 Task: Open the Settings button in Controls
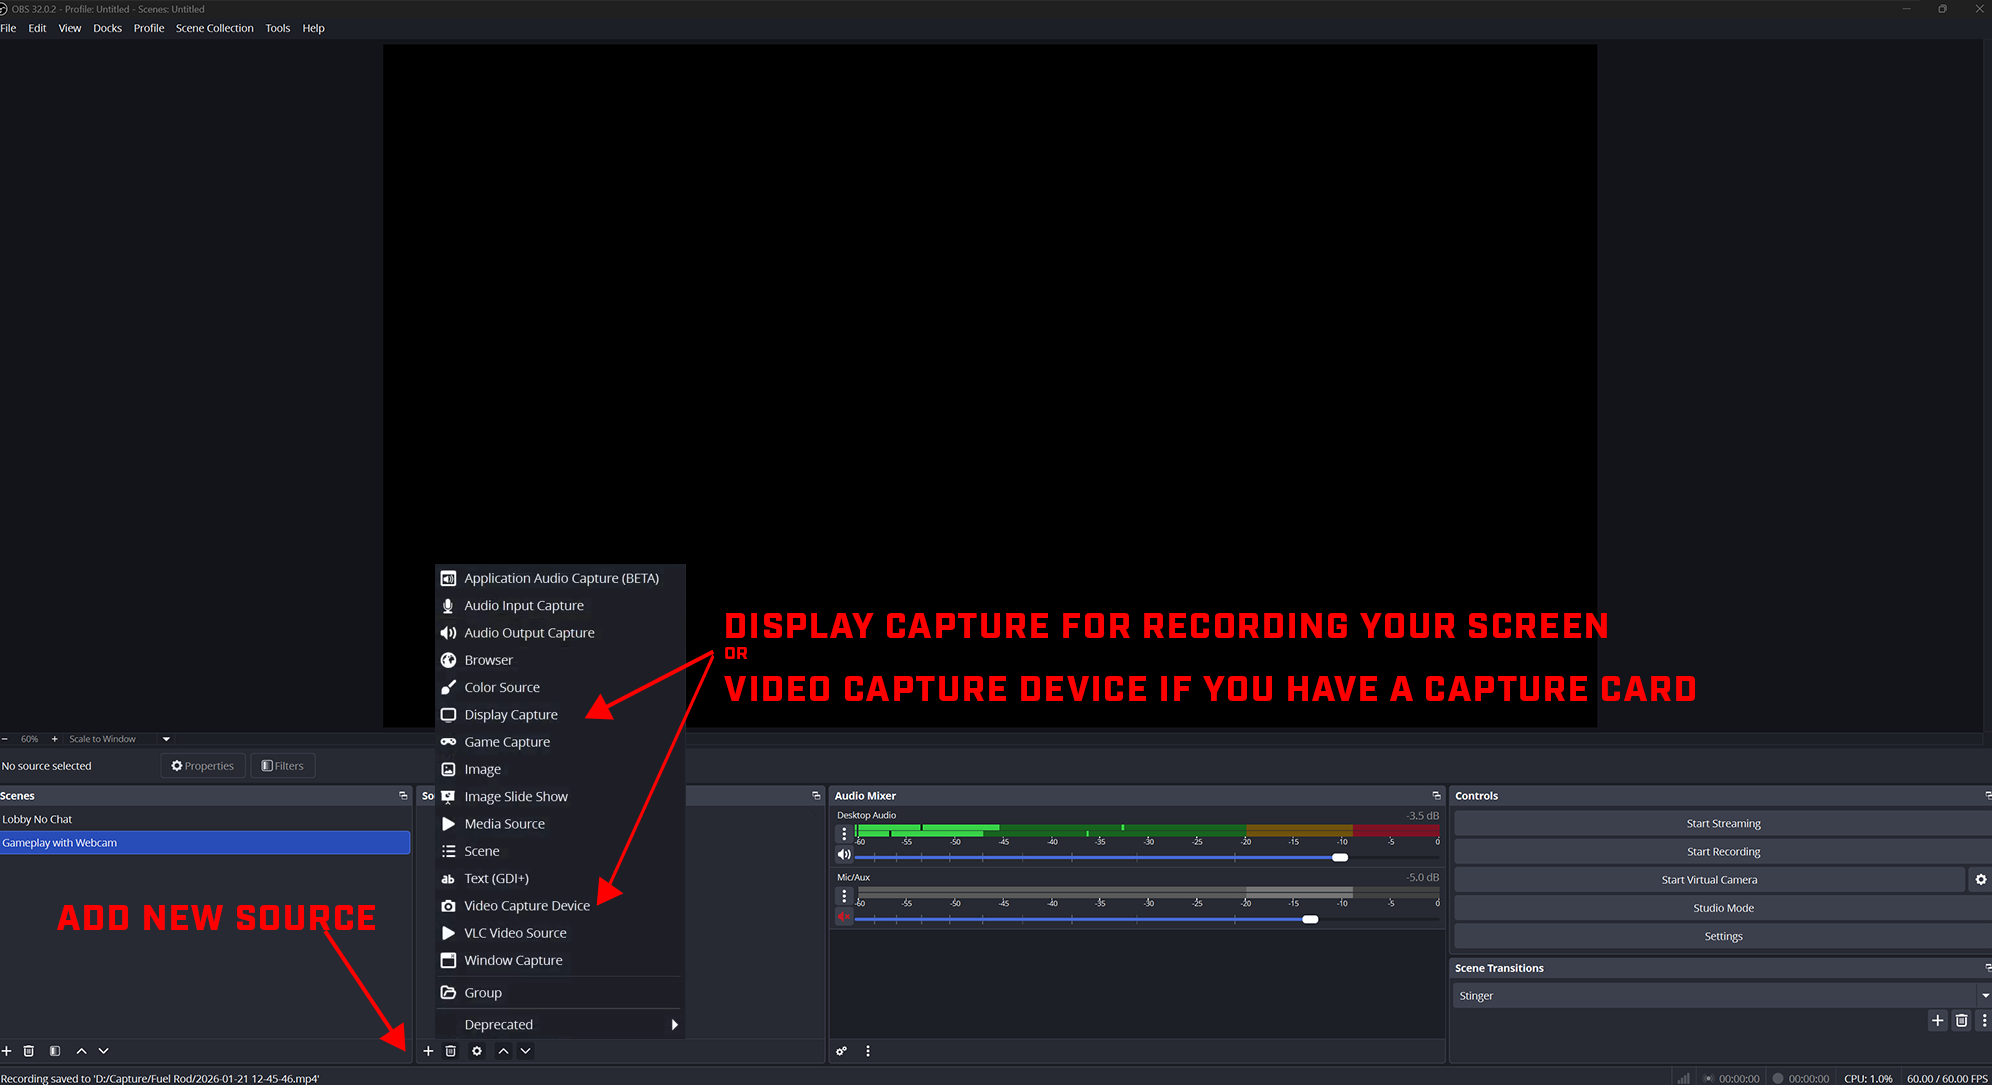1722,937
